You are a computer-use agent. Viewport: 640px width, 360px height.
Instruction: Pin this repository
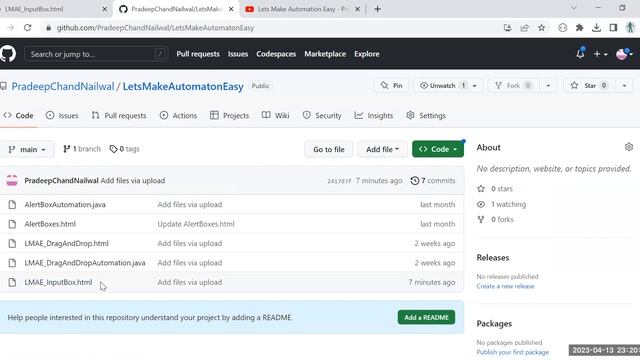click(x=391, y=86)
